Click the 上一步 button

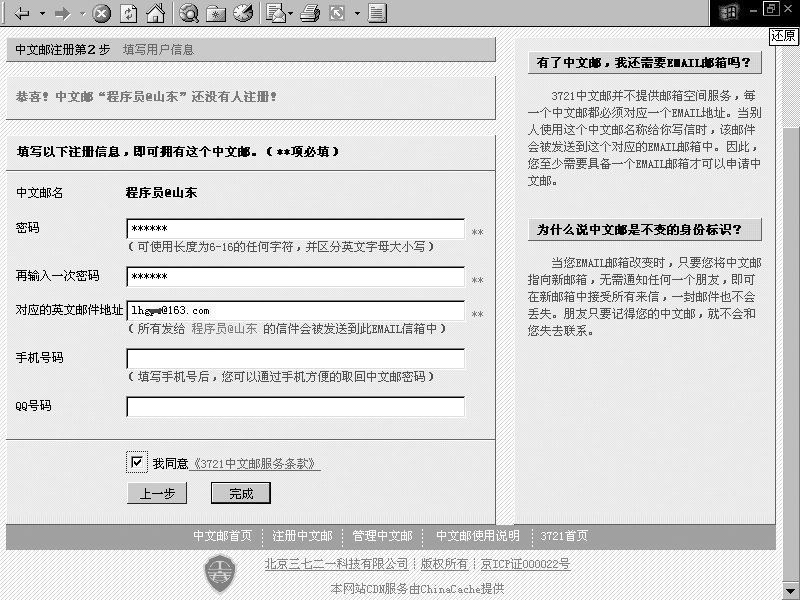click(157, 493)
